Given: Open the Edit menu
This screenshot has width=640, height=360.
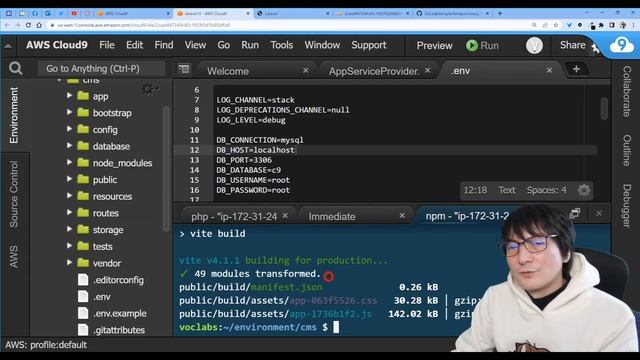Looking at the screenshot, I should 134,45.
